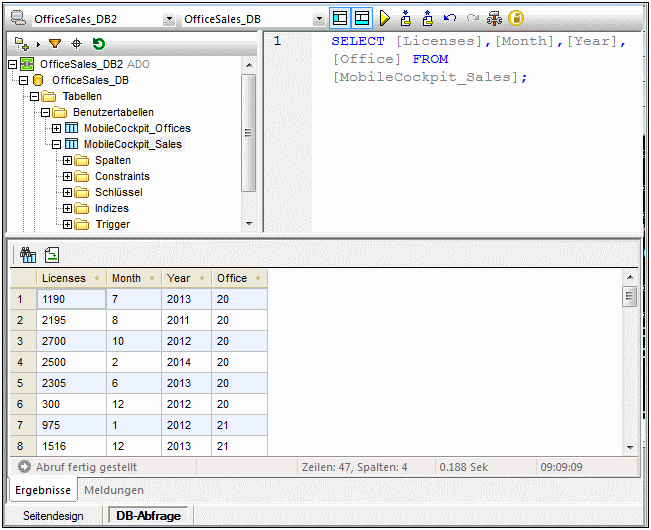This screenshot has height=530, width=651.
Task: Refresh the database tree with green arrow
Action: click(x=98, y=44)
